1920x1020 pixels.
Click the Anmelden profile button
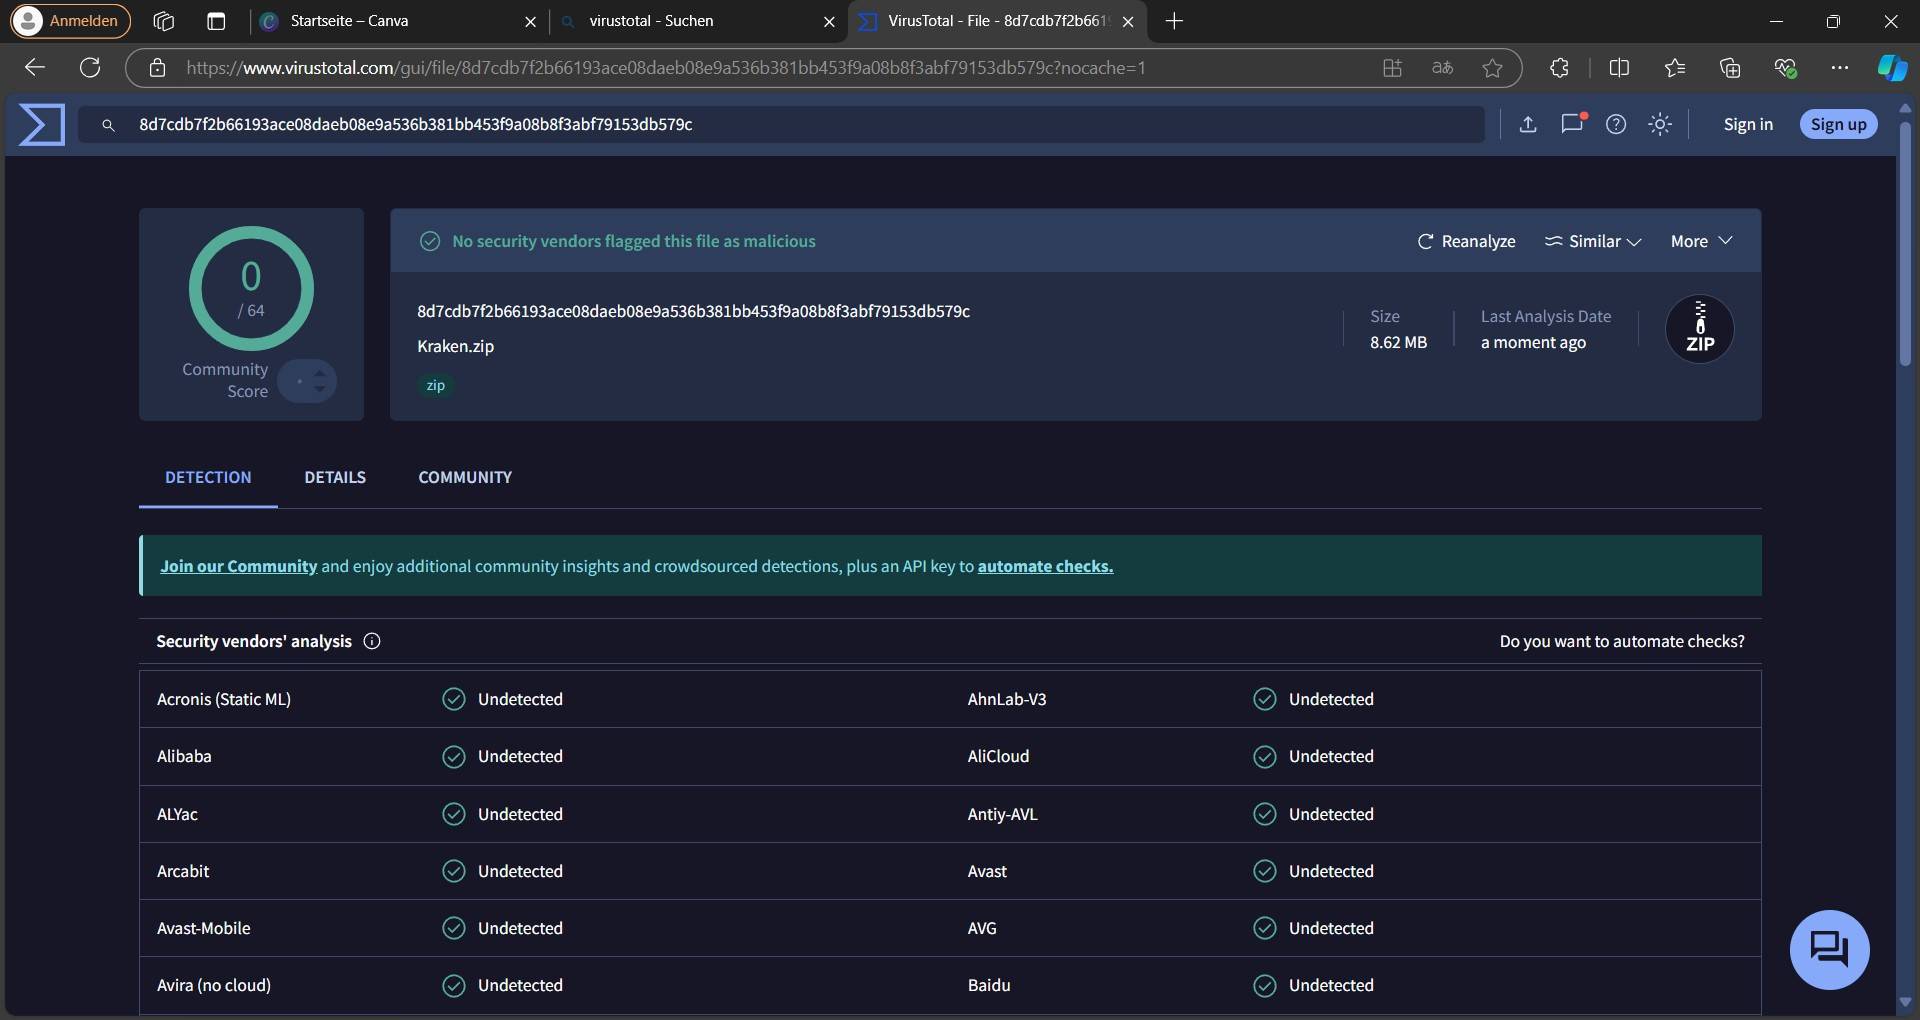click(x=70, y=21)
